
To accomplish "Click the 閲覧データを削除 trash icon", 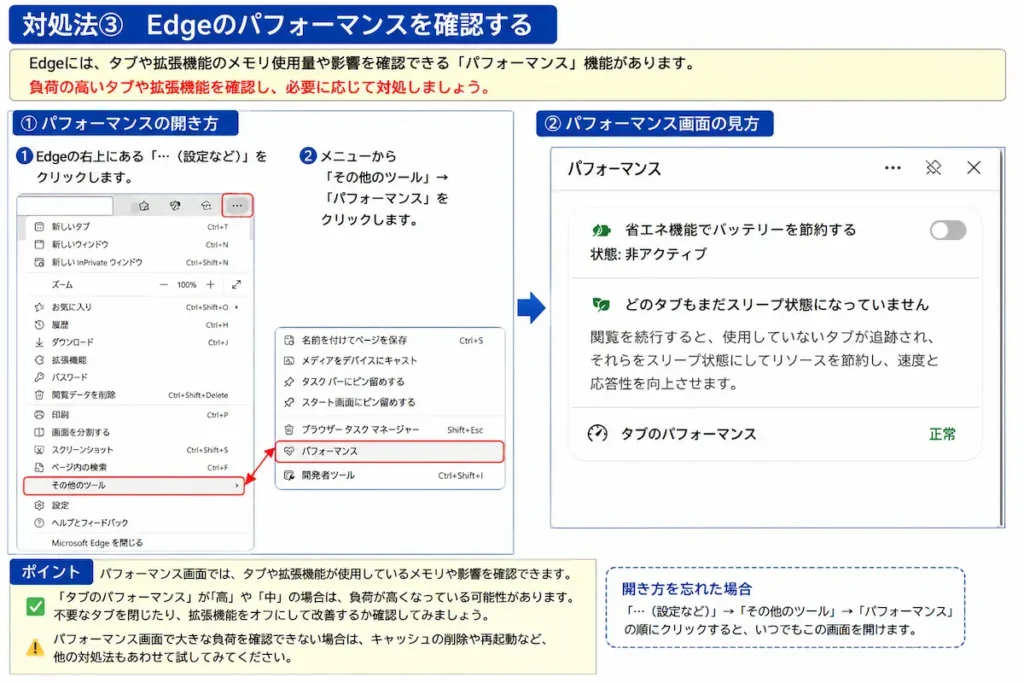I will point(39,395).
